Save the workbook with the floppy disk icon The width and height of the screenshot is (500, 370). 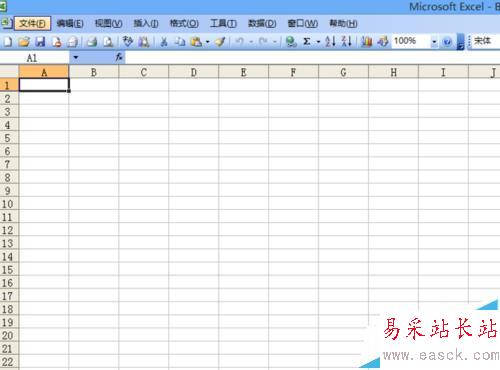click(40, 42)
